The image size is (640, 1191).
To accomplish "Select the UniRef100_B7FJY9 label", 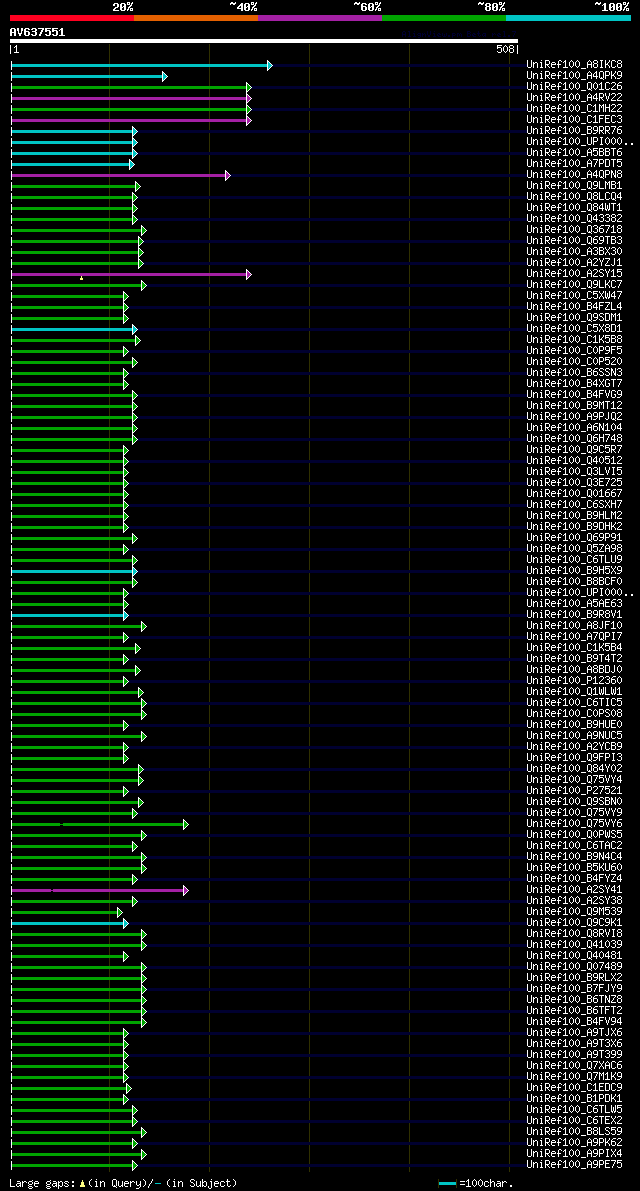I will [574, 989].
